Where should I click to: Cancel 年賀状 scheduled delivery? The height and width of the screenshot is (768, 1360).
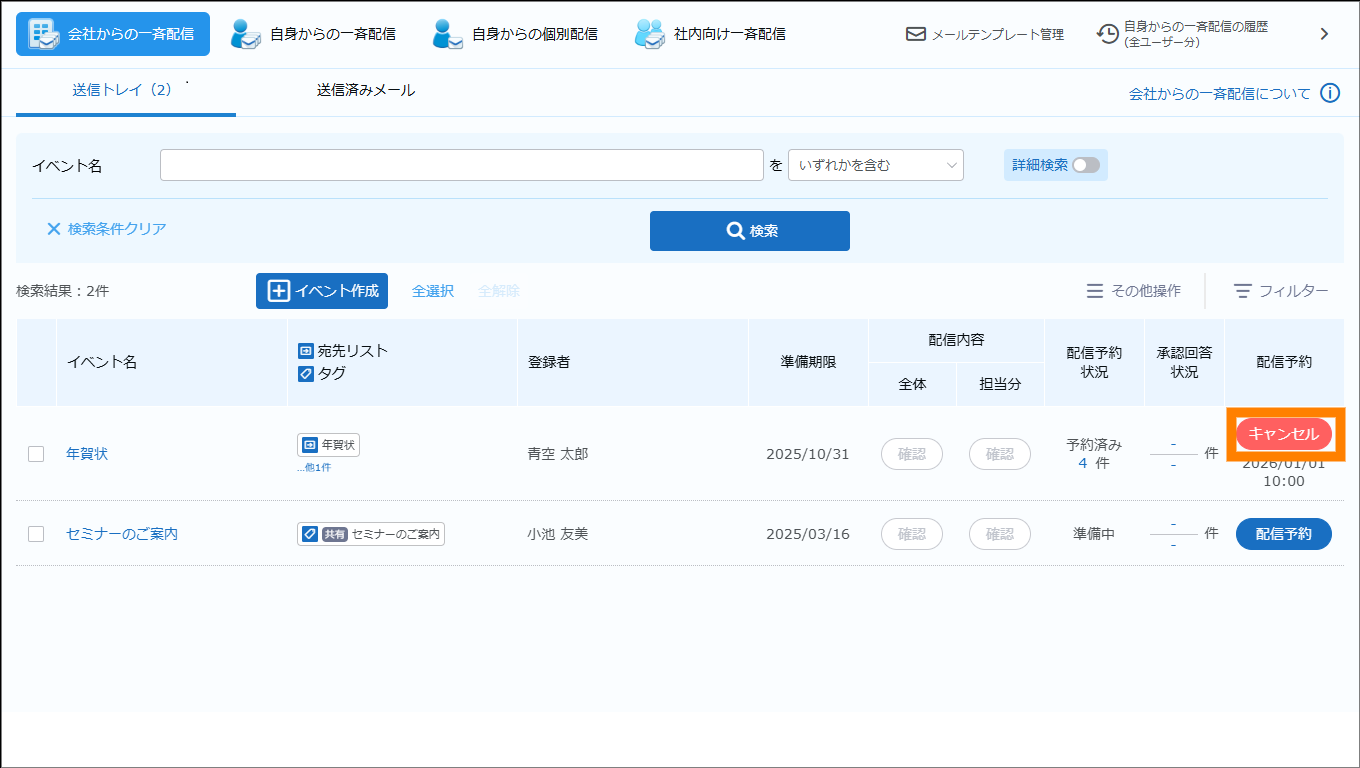(x=1284, y=434)
